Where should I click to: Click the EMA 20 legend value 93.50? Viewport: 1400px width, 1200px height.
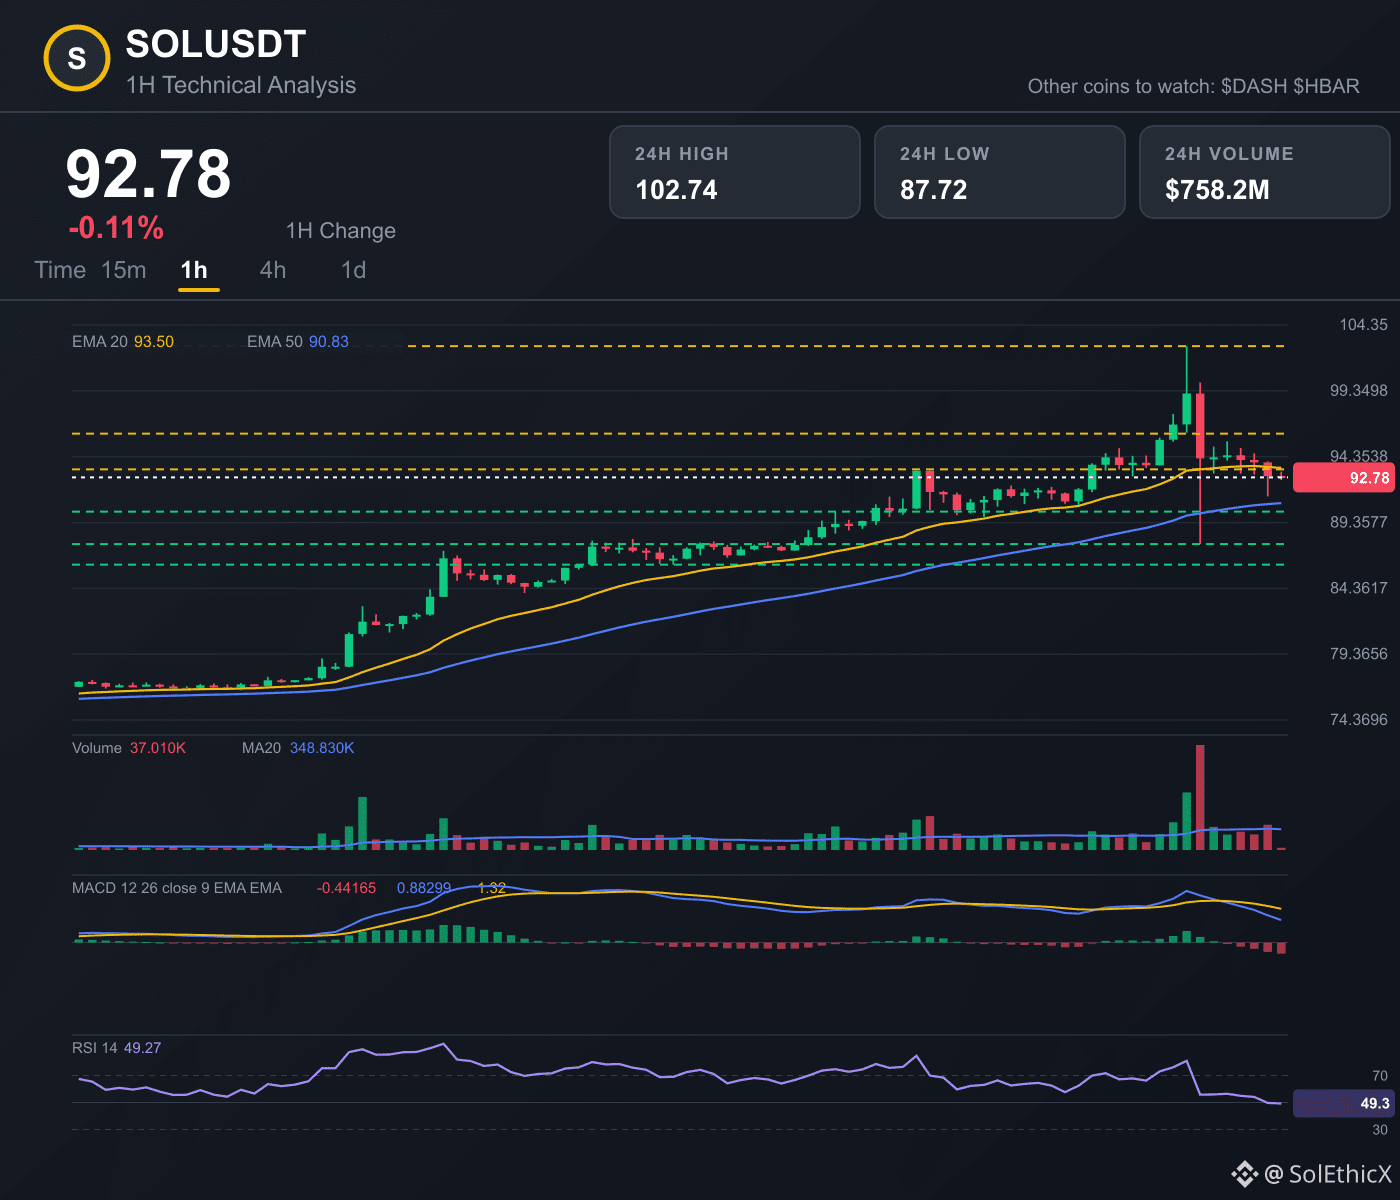coord(154,342)
